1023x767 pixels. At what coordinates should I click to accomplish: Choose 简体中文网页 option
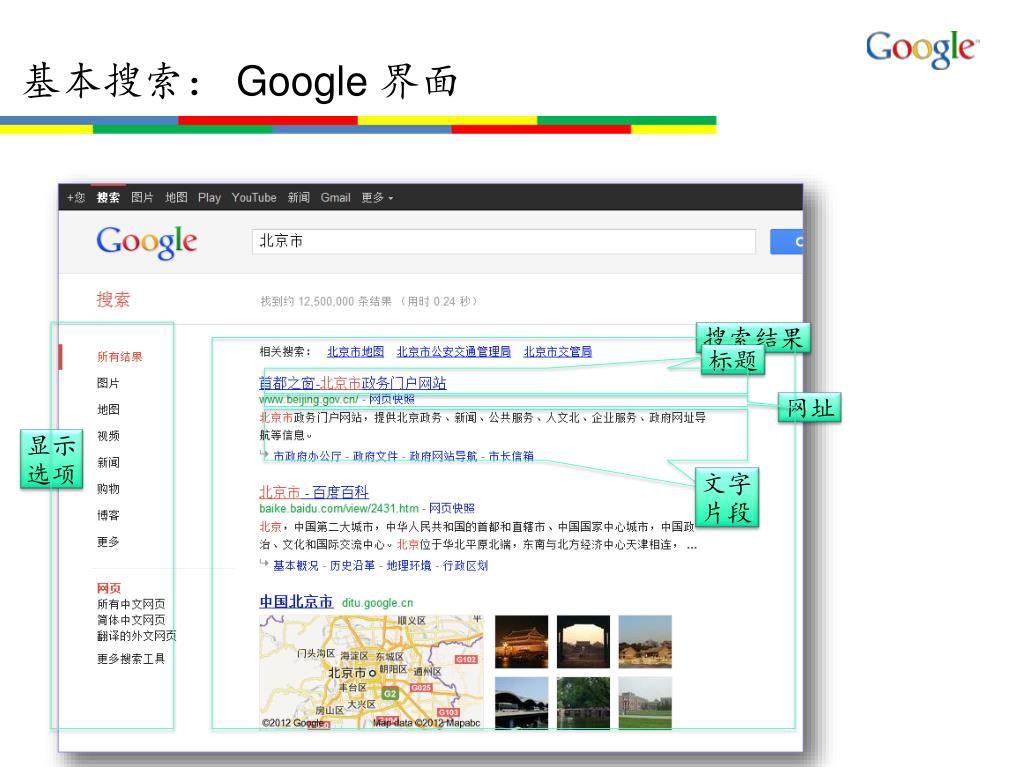[x=131, y=620]
